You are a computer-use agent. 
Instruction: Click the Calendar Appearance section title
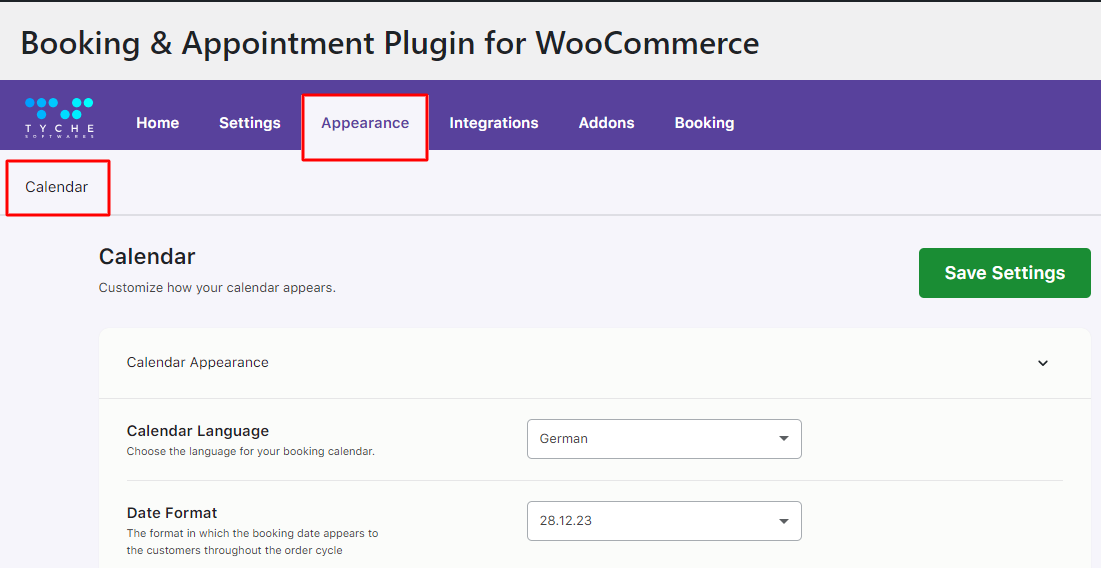tap(197, 362)
